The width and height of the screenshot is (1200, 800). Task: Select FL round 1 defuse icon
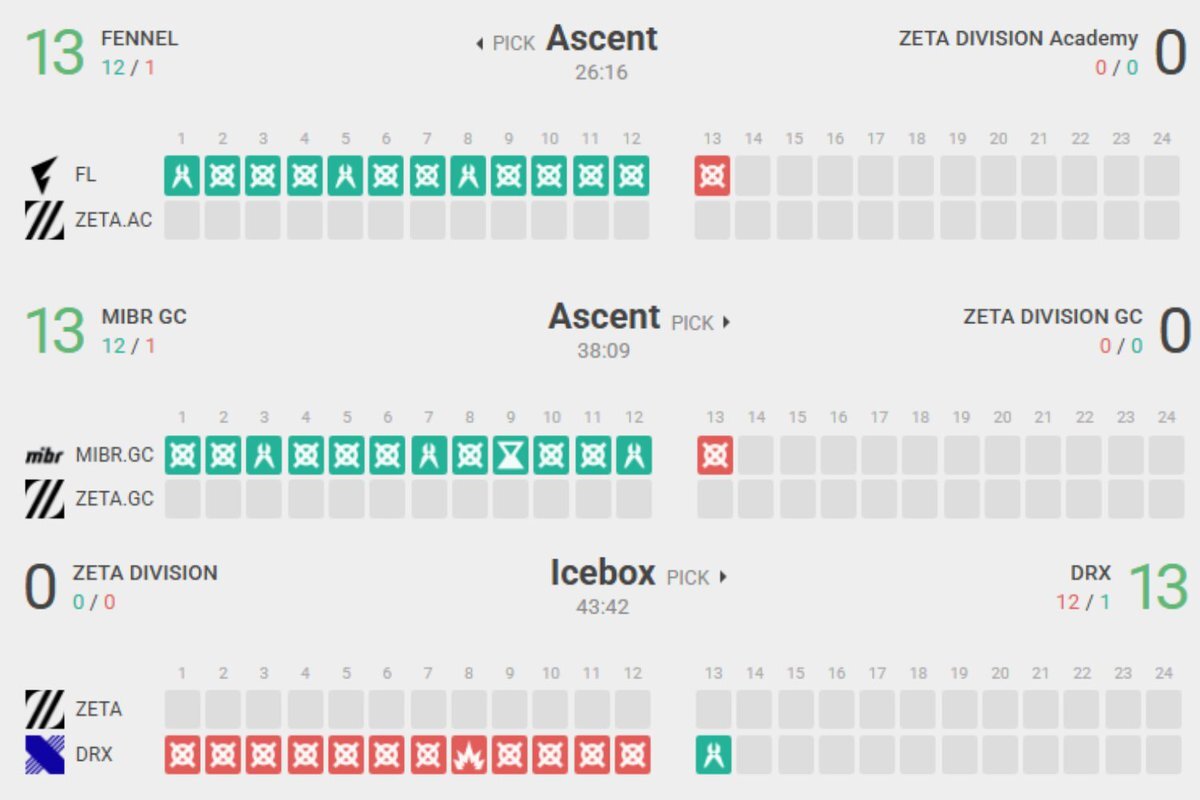pyautogui.click(x=182, y=176)
